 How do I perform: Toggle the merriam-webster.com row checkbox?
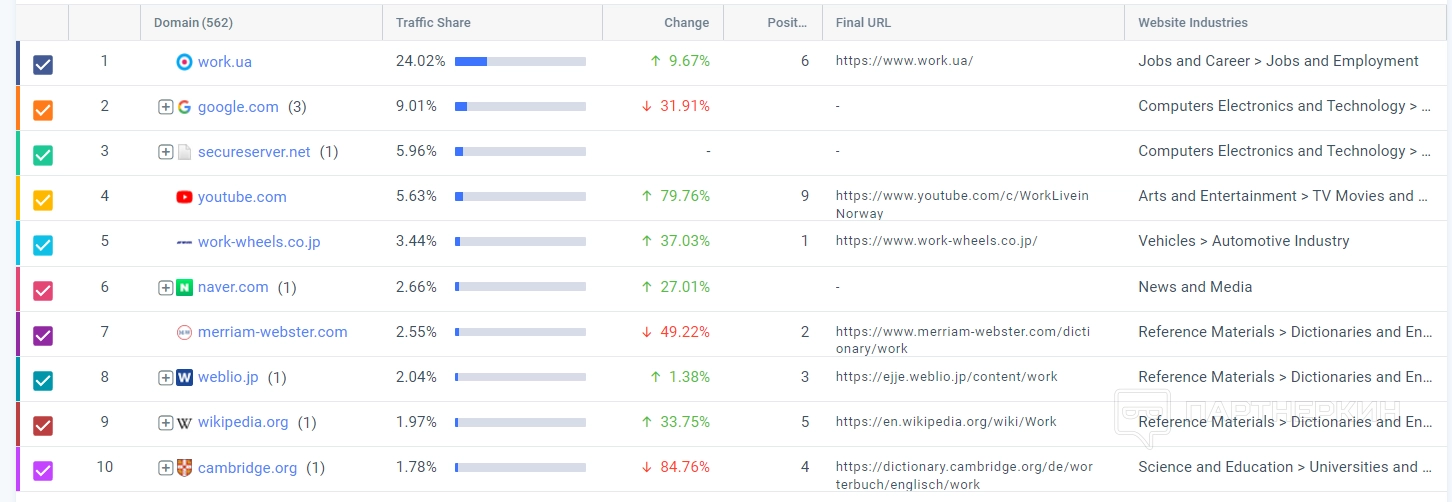[x=43, y=336]
